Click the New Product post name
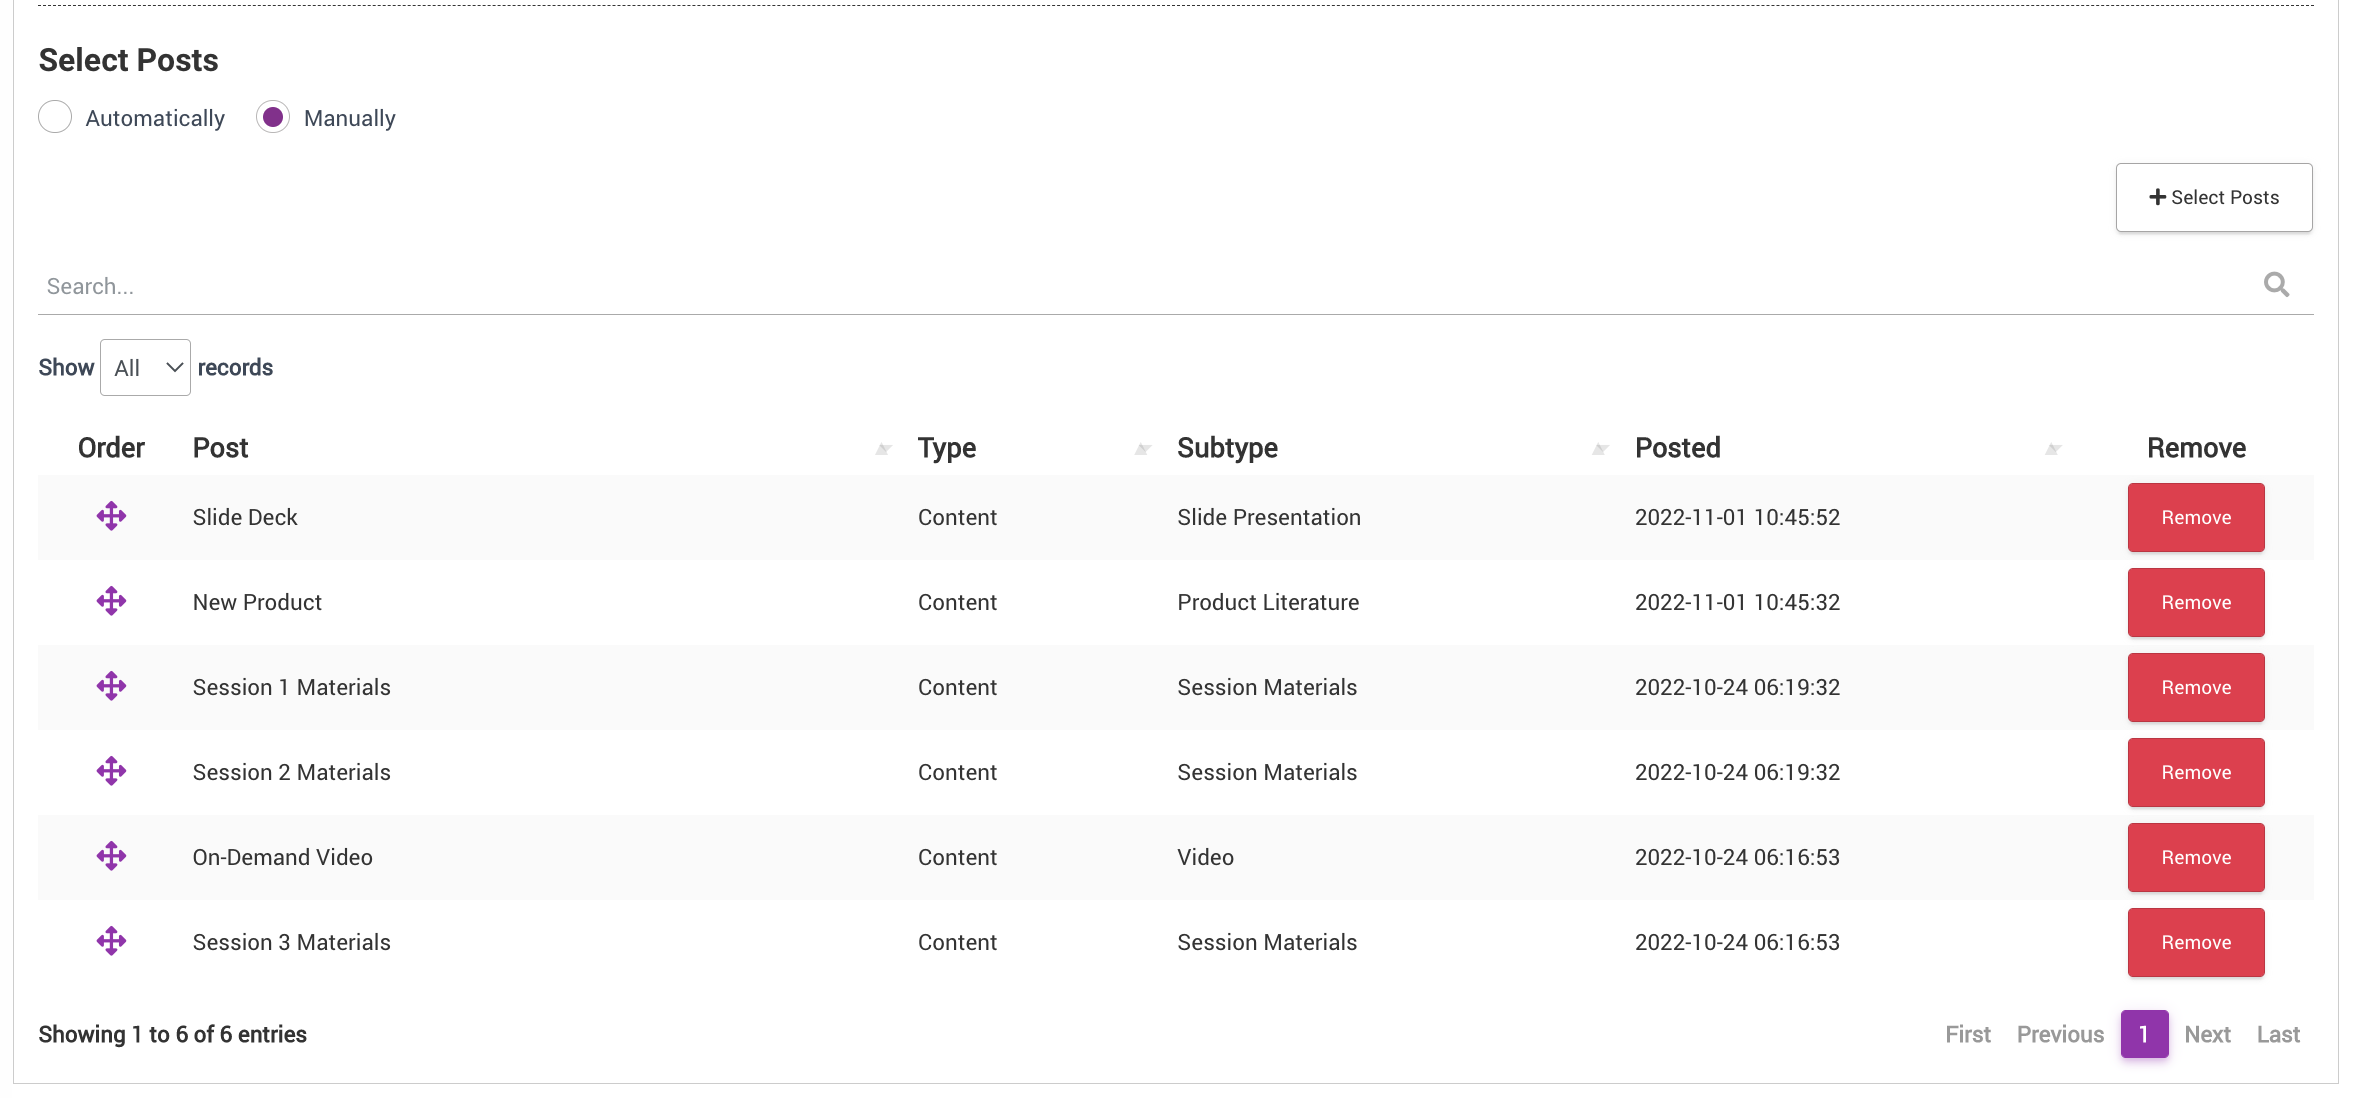 [257, 602]
